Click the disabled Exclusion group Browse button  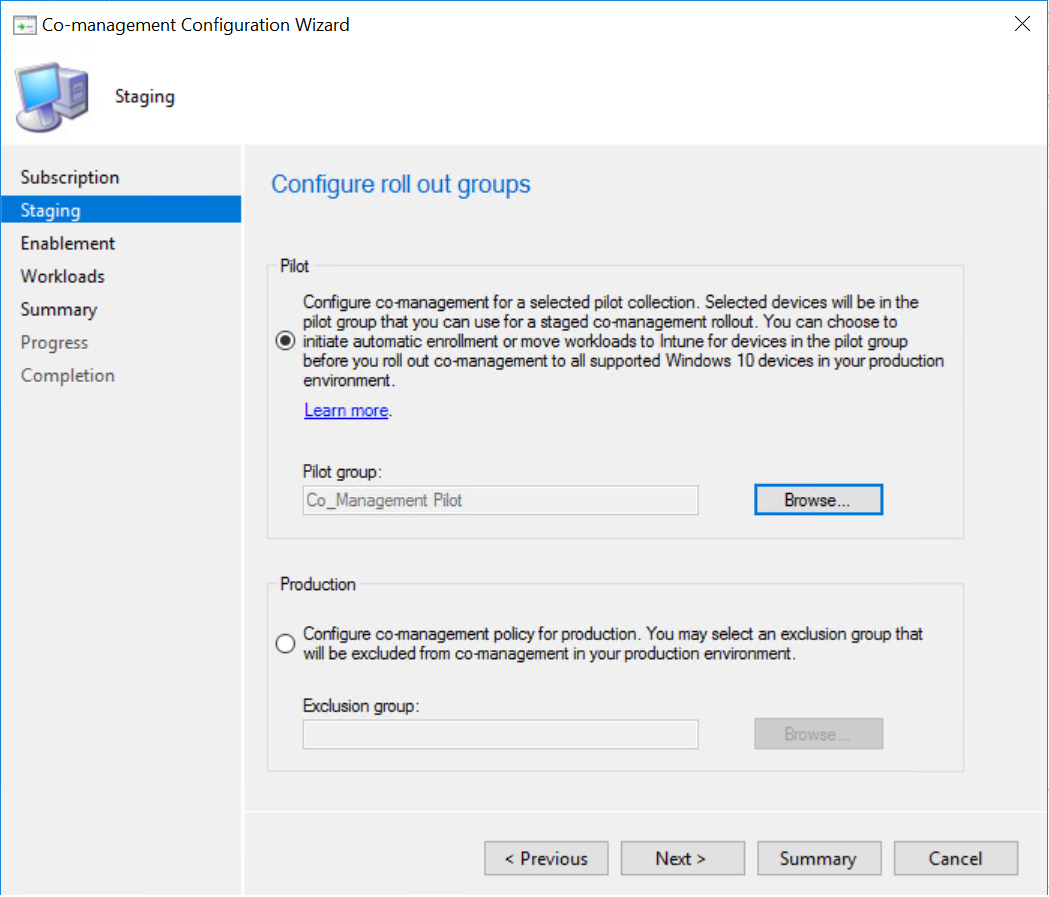pos(818,733)
